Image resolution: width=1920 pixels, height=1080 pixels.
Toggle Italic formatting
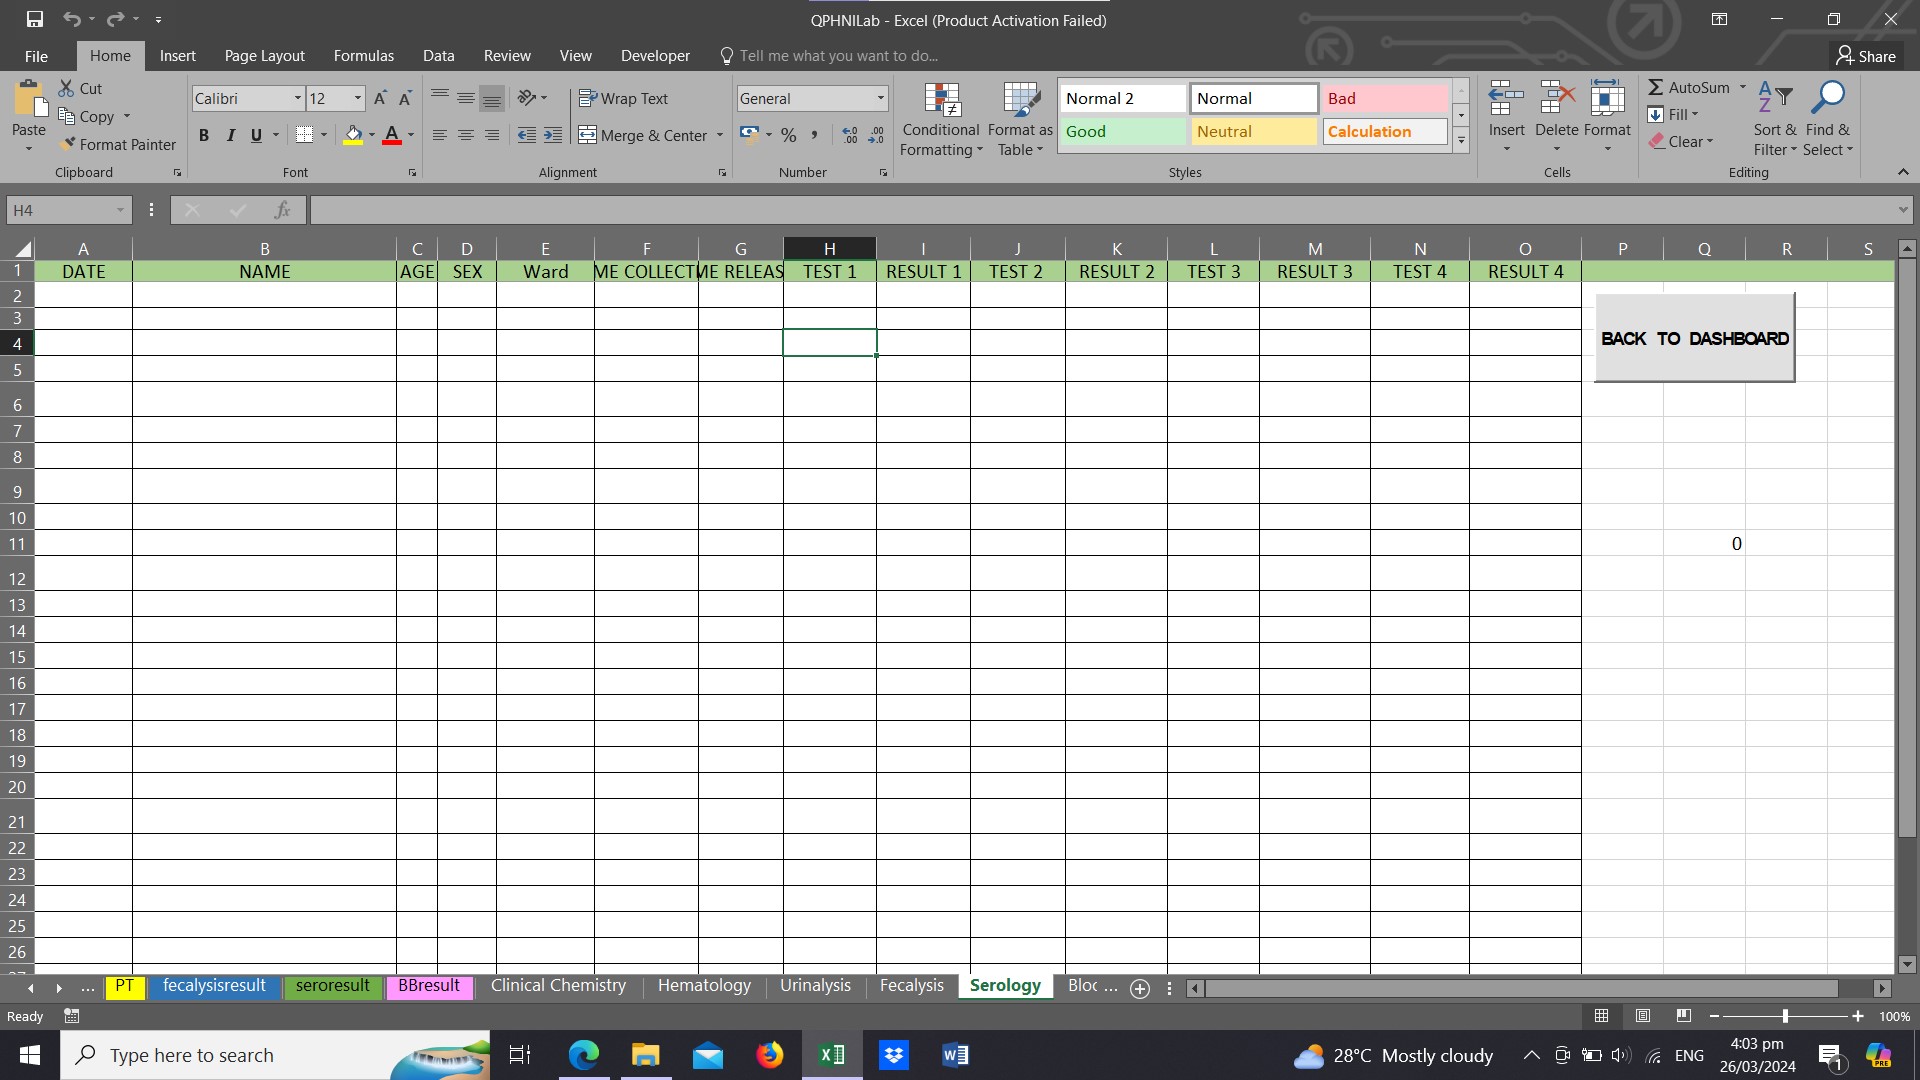[x=230, y=135]
